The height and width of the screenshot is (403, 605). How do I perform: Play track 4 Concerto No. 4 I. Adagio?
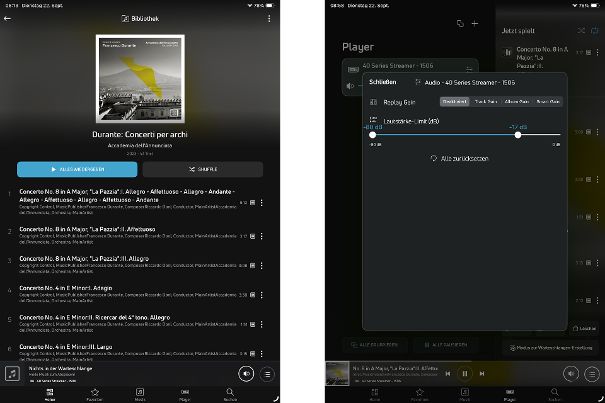(127, 294)
